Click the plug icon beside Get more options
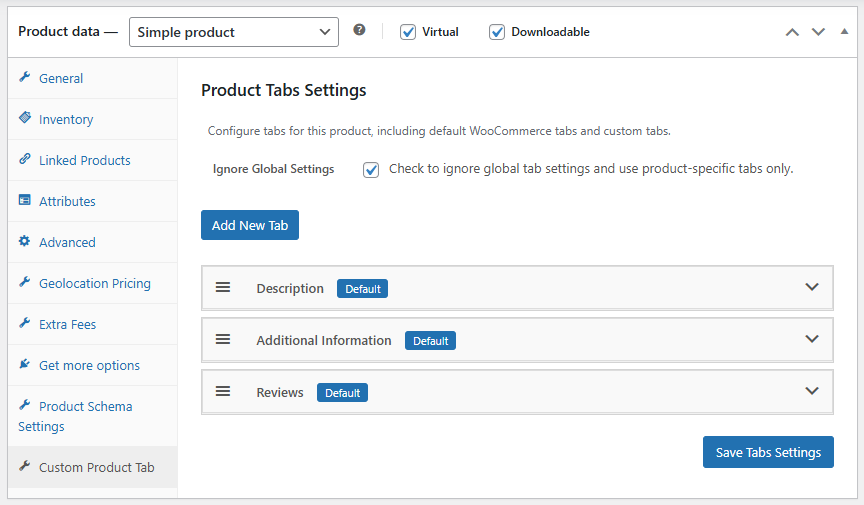Viewport: 864px width, 505px height. coord(25,364)
